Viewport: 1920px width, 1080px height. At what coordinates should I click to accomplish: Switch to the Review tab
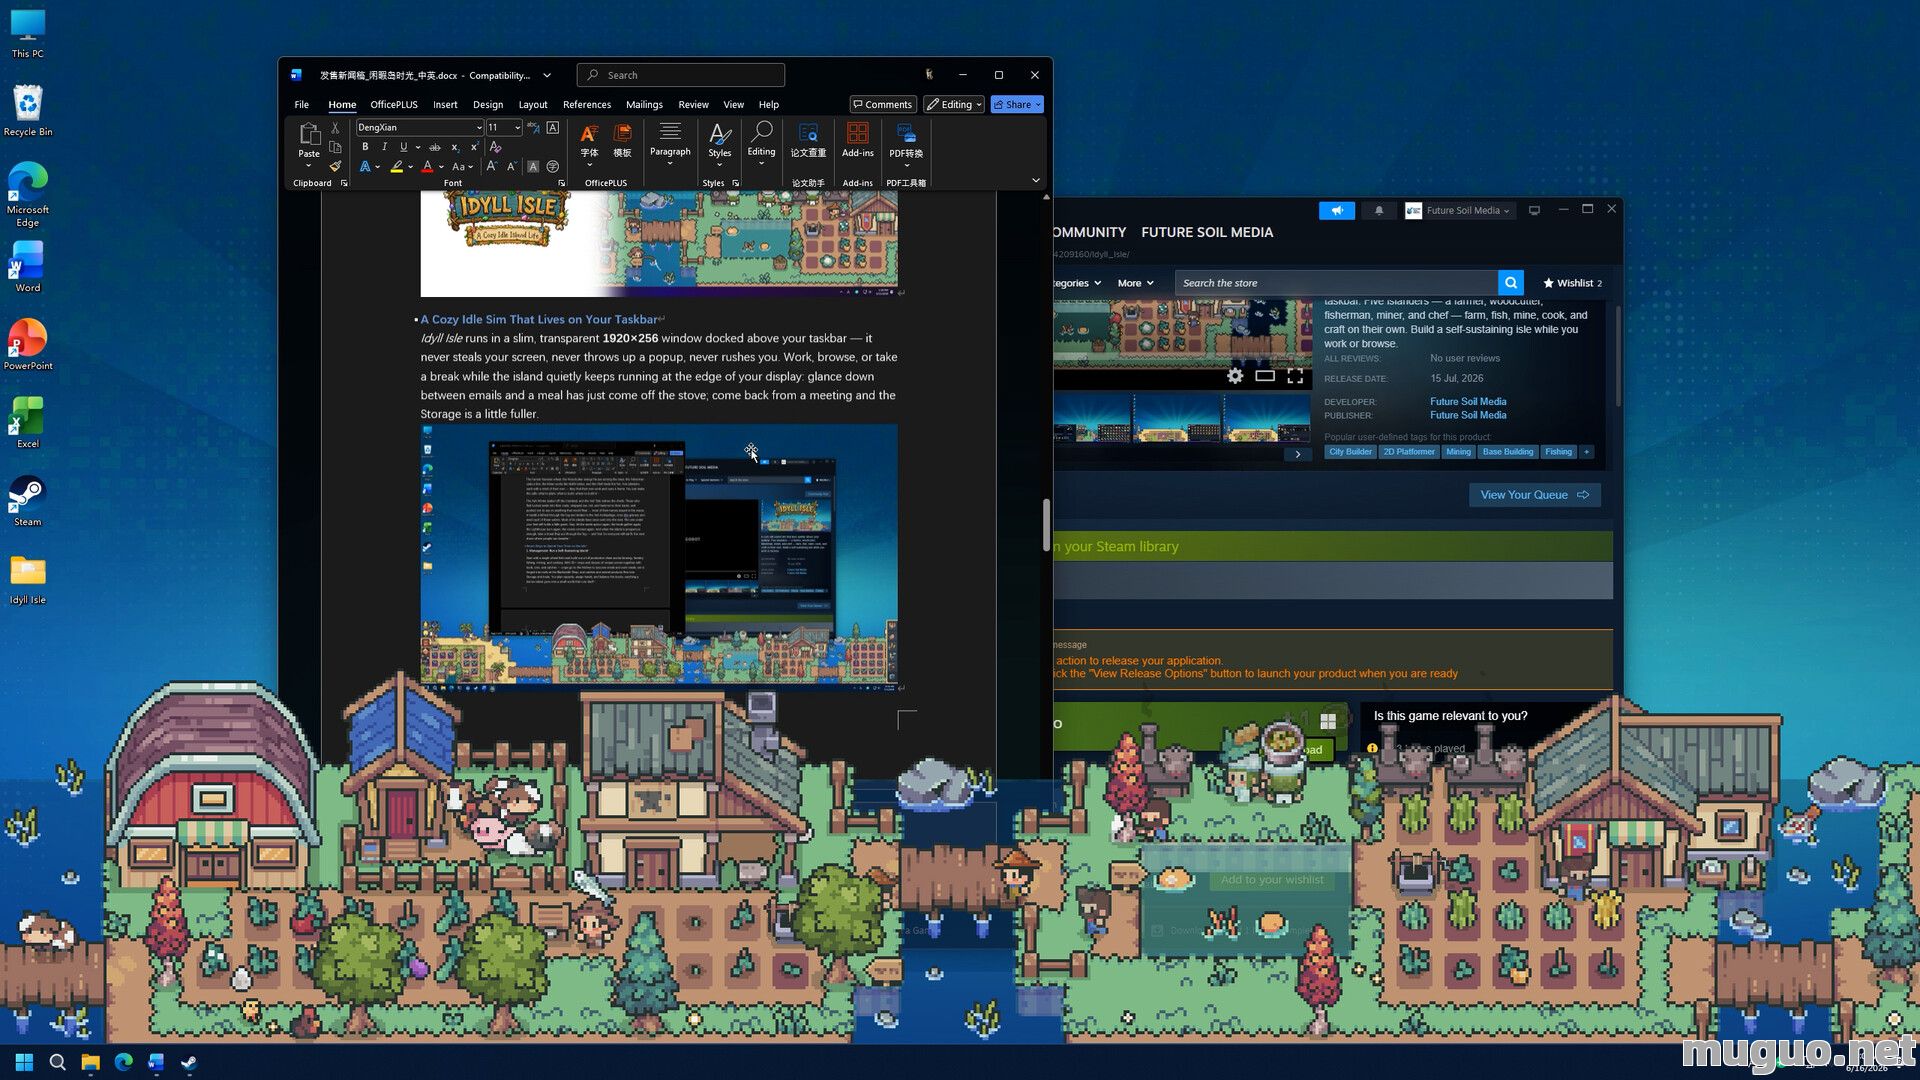[693, 104]
